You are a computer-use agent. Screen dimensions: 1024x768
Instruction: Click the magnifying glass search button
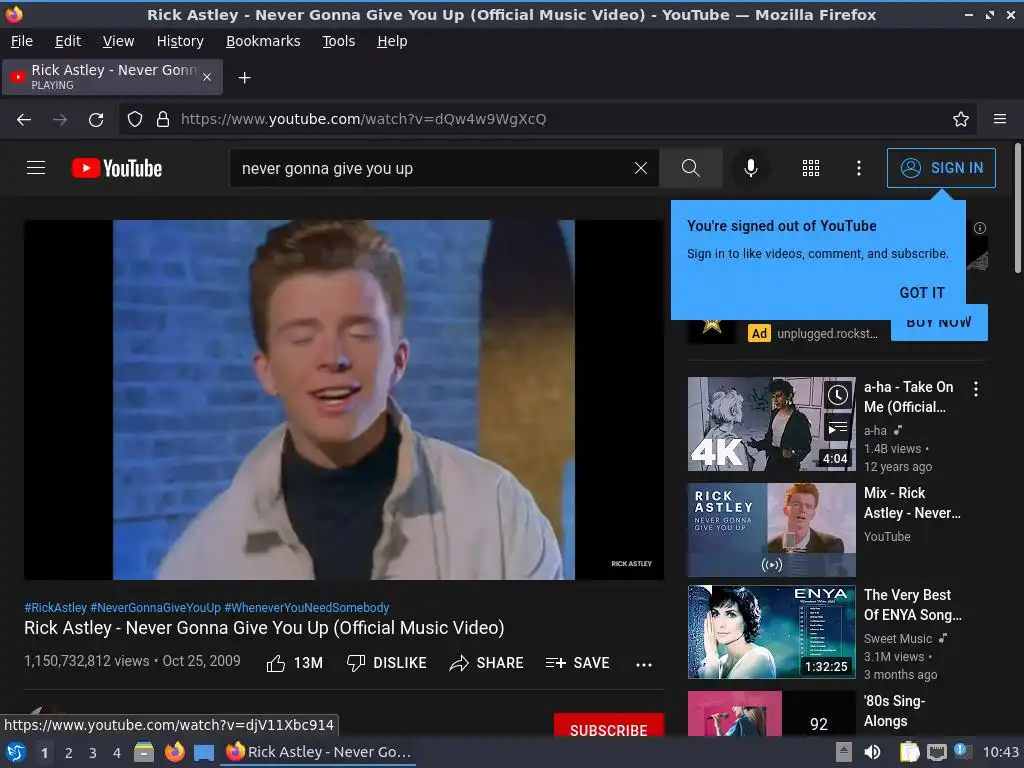pos(690,168)
